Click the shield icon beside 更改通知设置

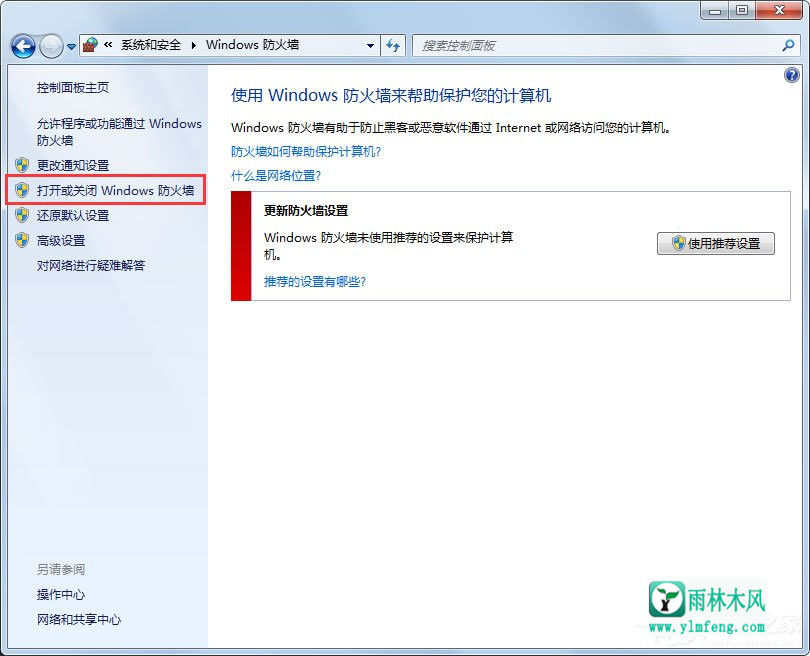click(x=22, y=165)
